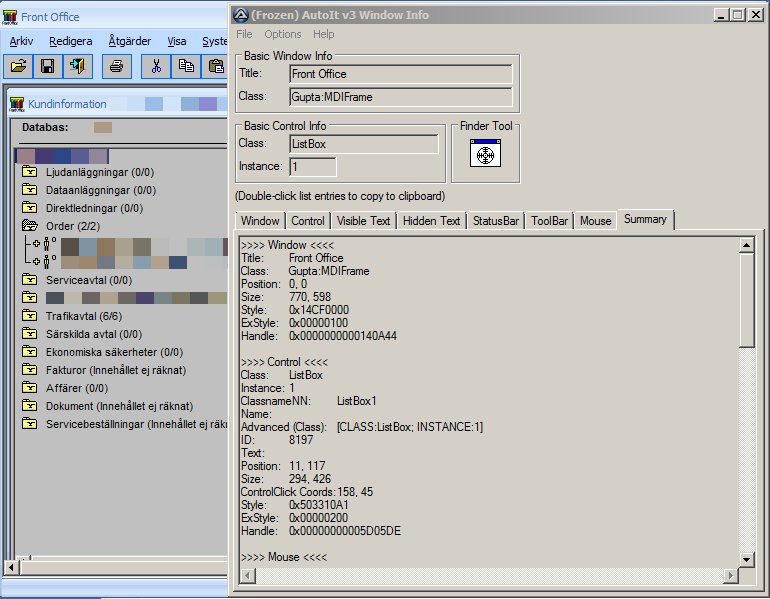Click the AutoIt Finder Tool crosshair icon
This screenshot has height=599, width=770.
tap(485, 155)
